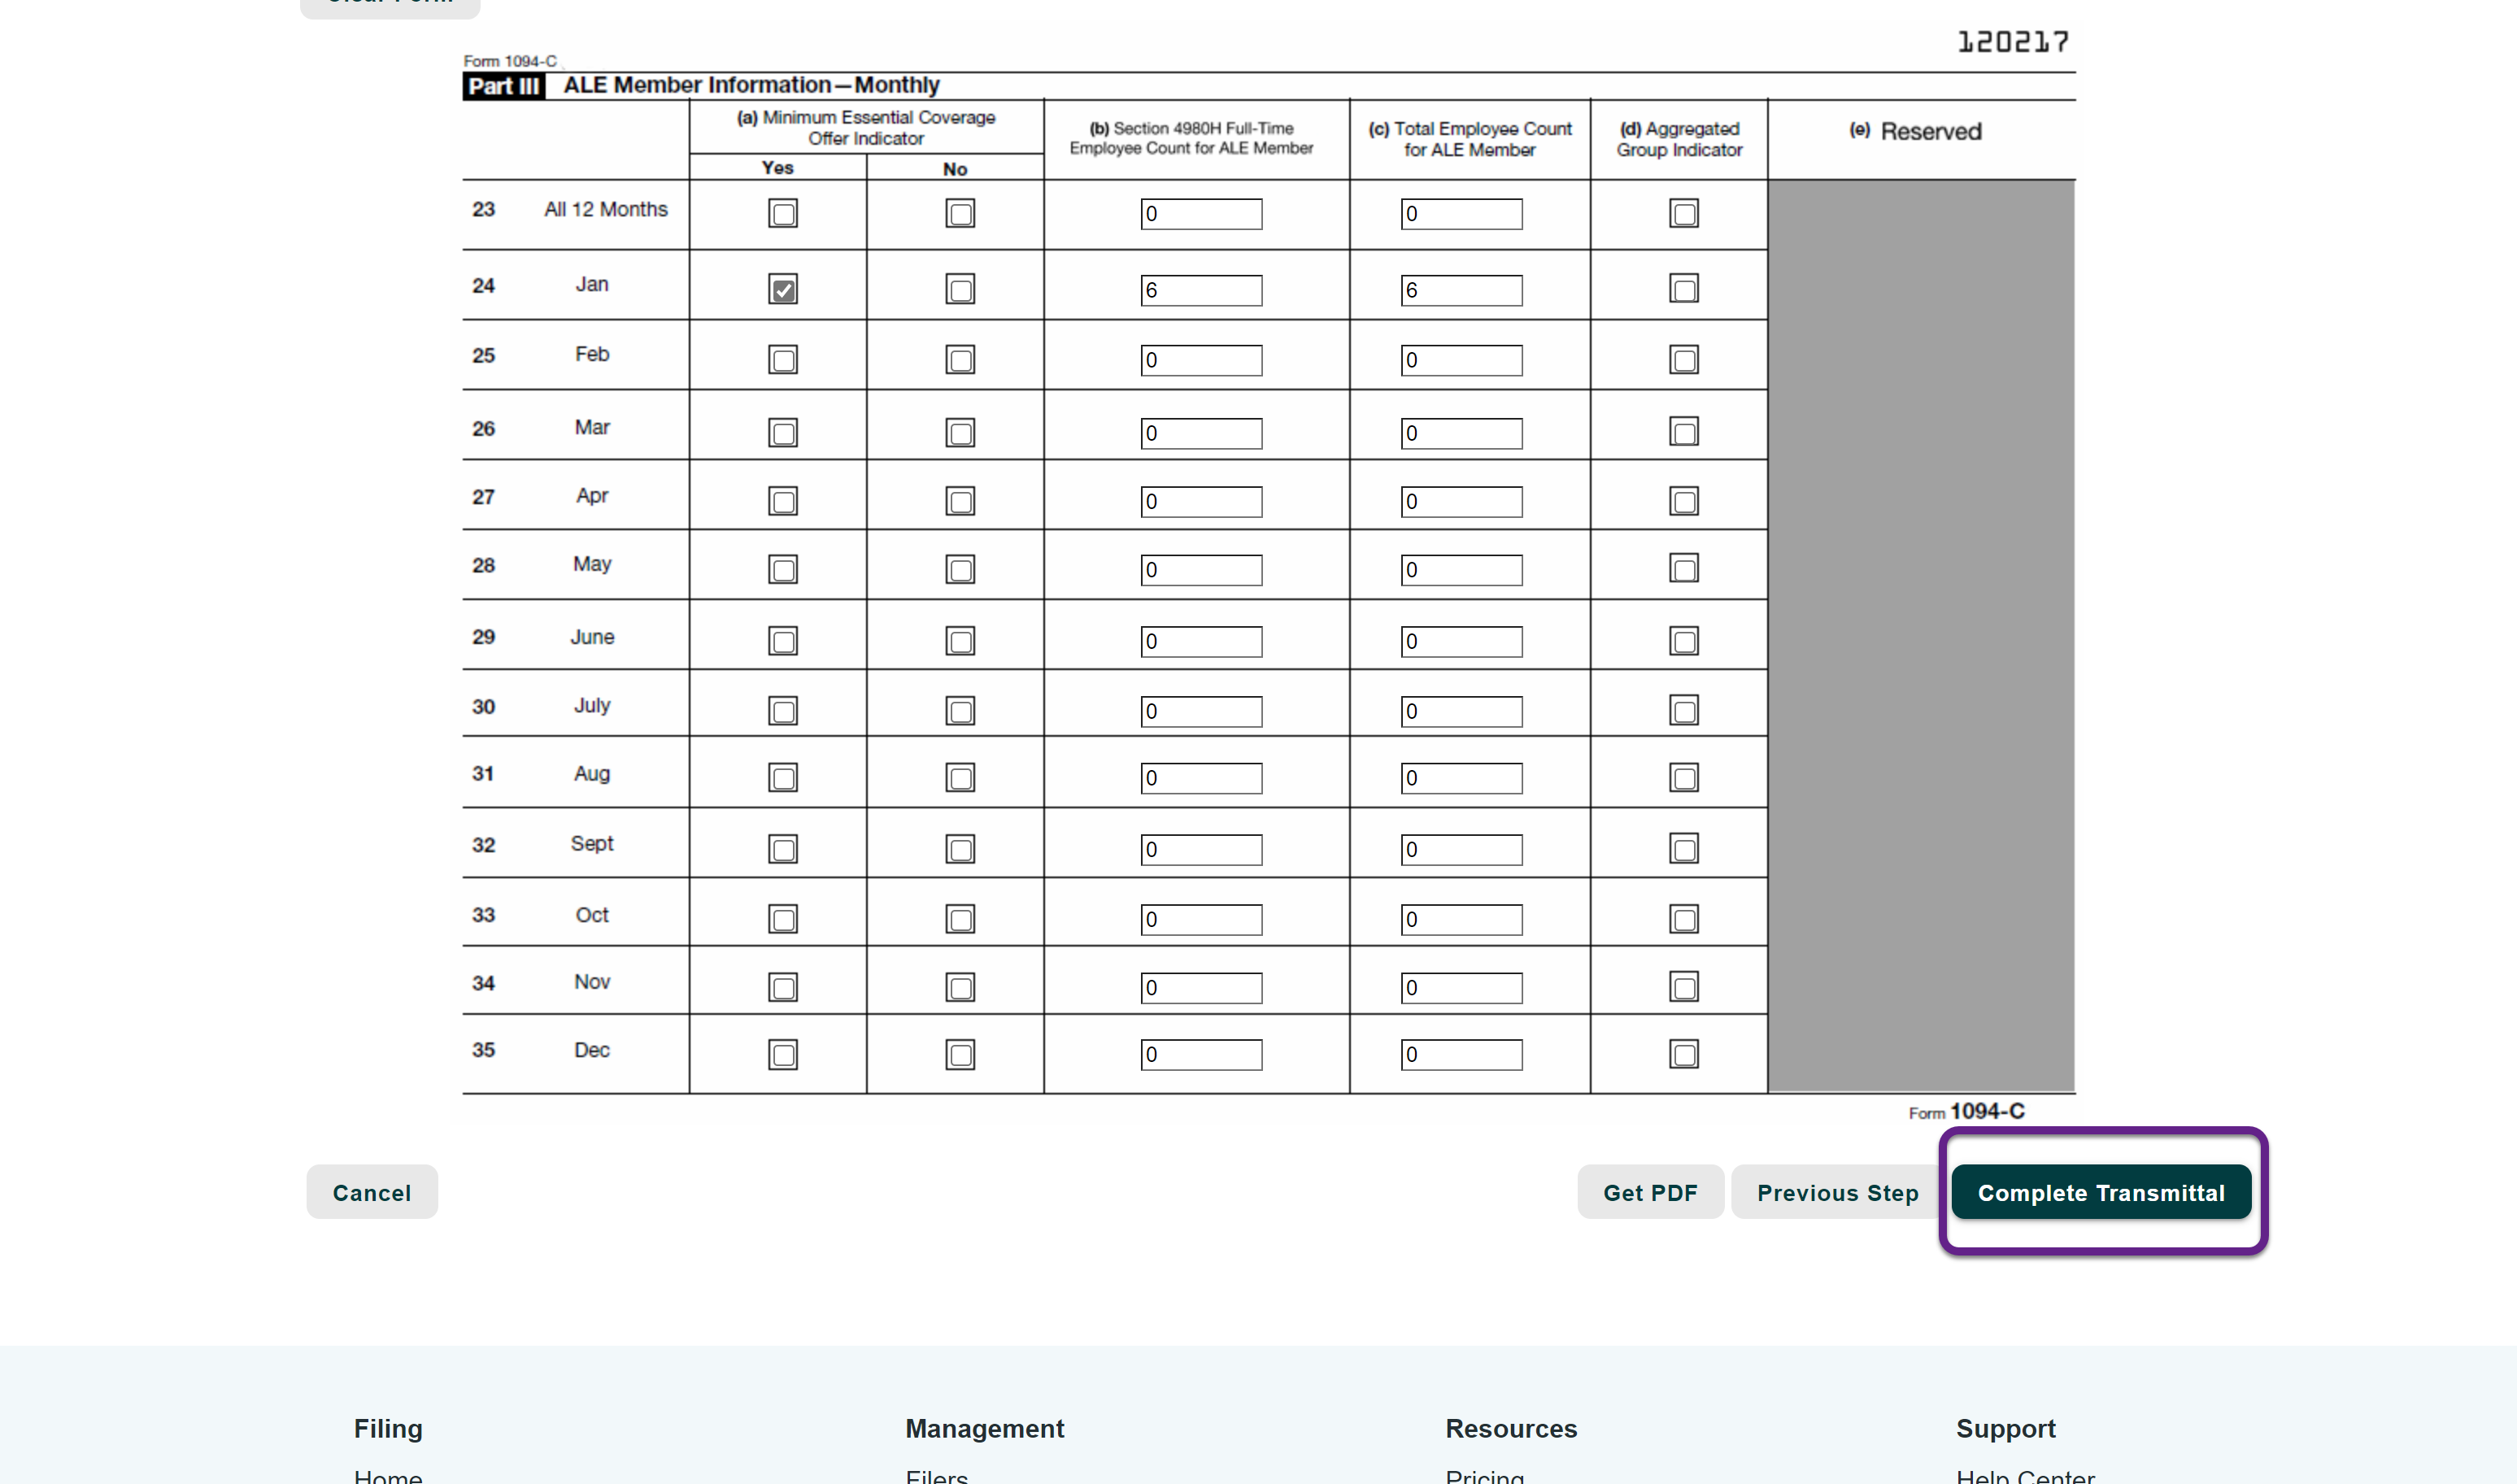Click Jan full-time employee count field

coord(1201,290)
